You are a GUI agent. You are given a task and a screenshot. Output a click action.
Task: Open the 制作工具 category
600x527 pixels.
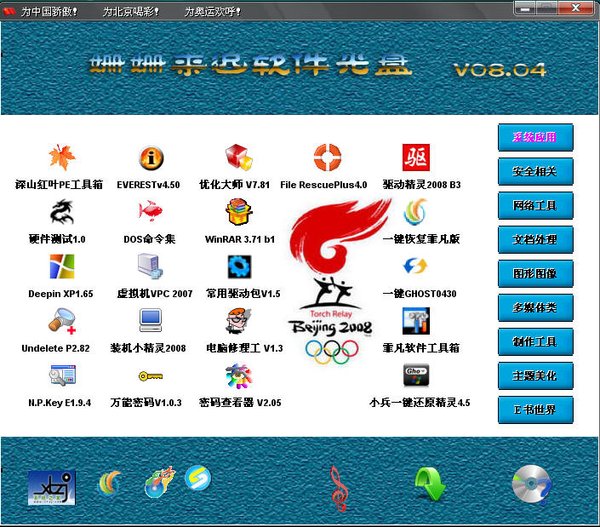tap(535, 341)
